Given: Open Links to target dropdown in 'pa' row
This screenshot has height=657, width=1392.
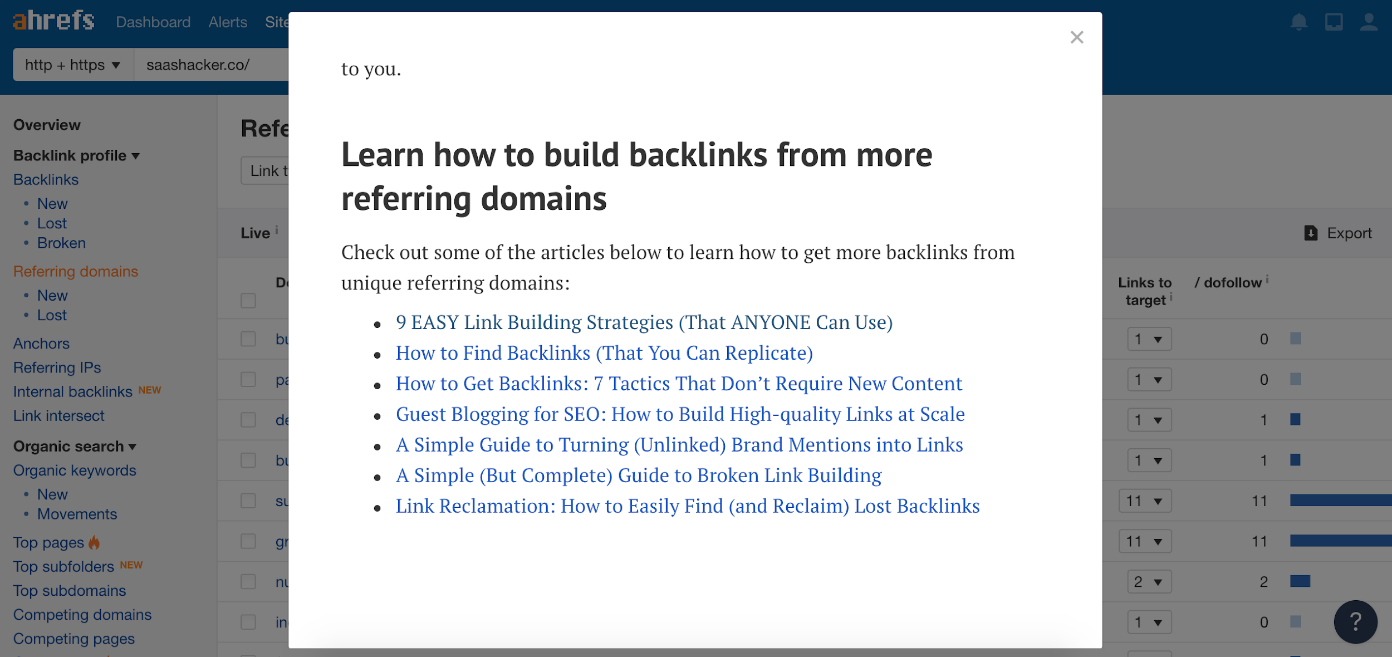Looking at the screenshot, I should (x=1149, y=380).
